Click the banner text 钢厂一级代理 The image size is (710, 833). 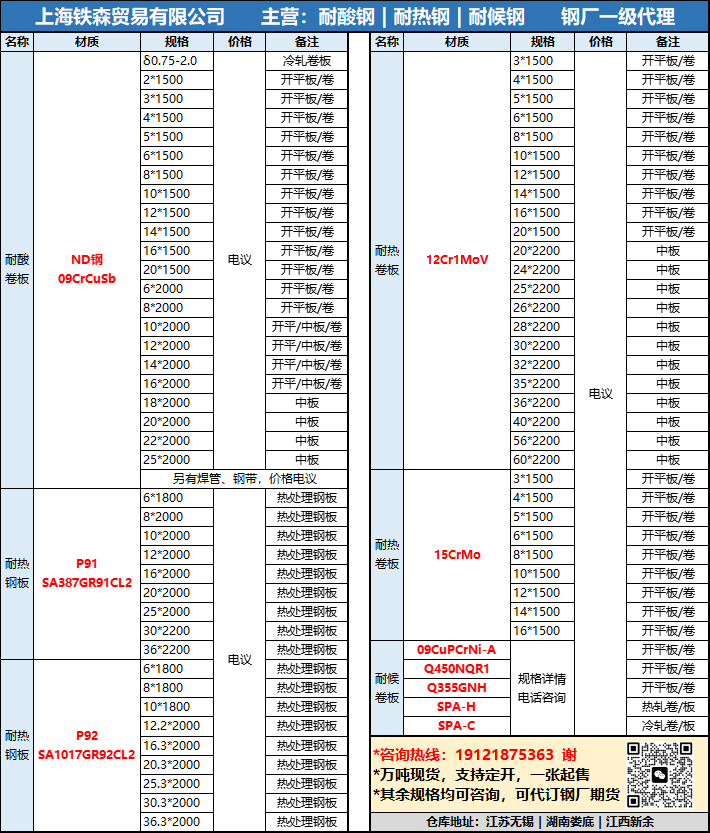(618, 16)
